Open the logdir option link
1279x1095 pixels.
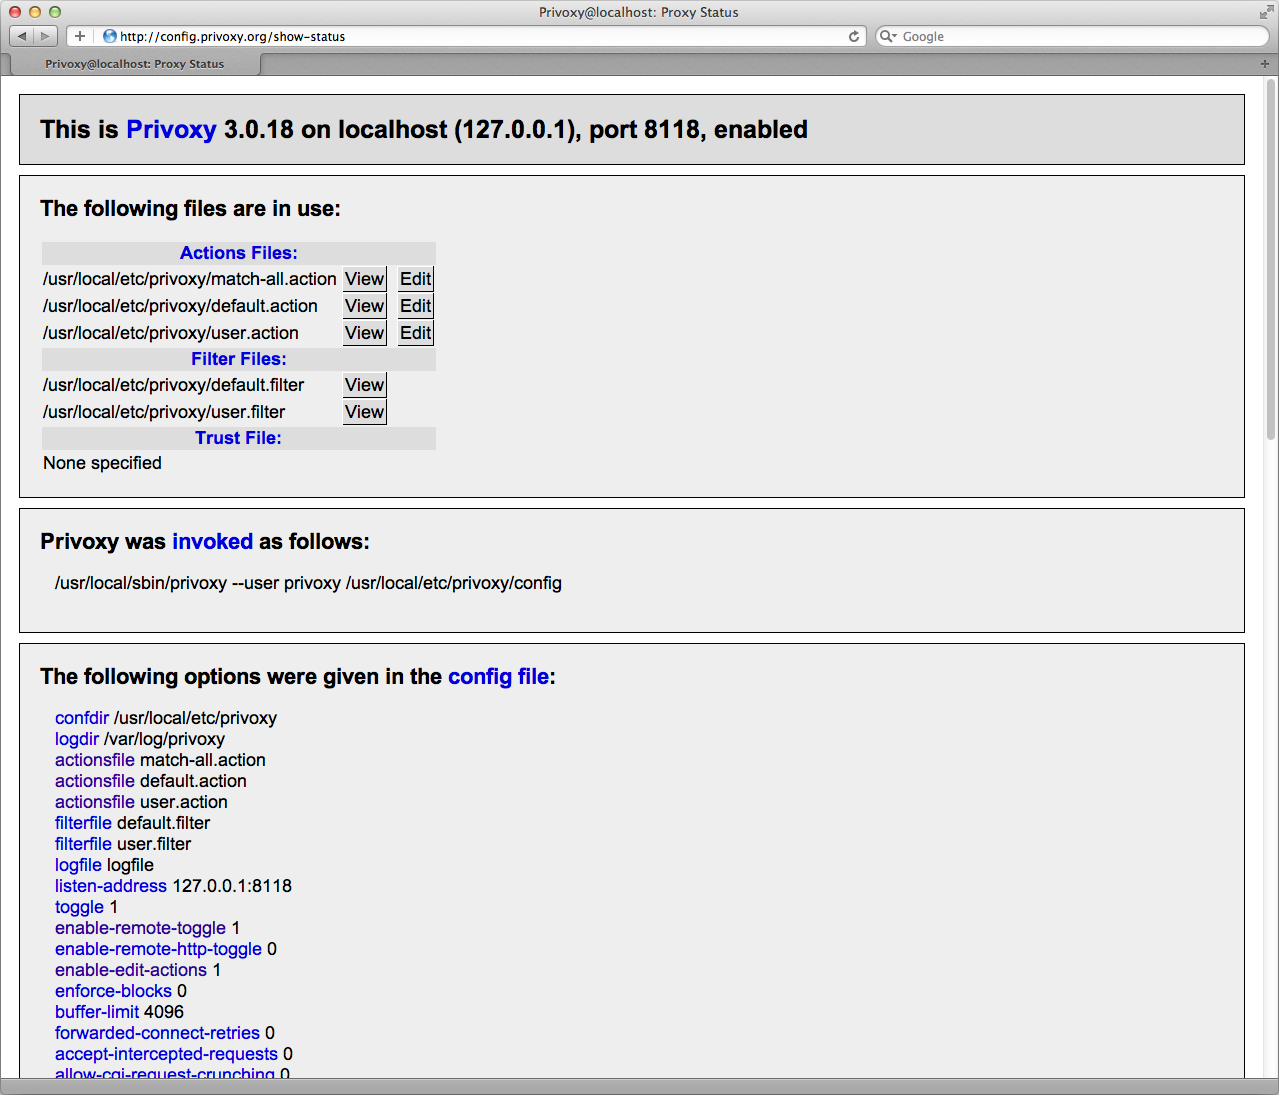(77, 739)
